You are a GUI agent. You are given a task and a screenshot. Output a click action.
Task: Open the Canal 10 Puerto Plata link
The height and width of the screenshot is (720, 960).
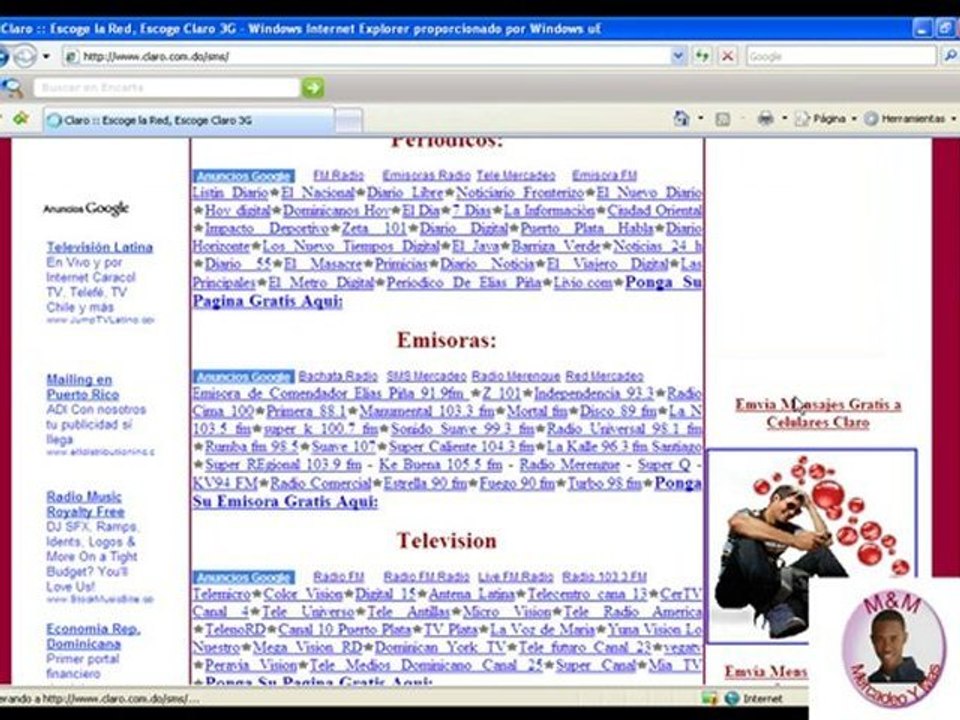tap(344, 629)
